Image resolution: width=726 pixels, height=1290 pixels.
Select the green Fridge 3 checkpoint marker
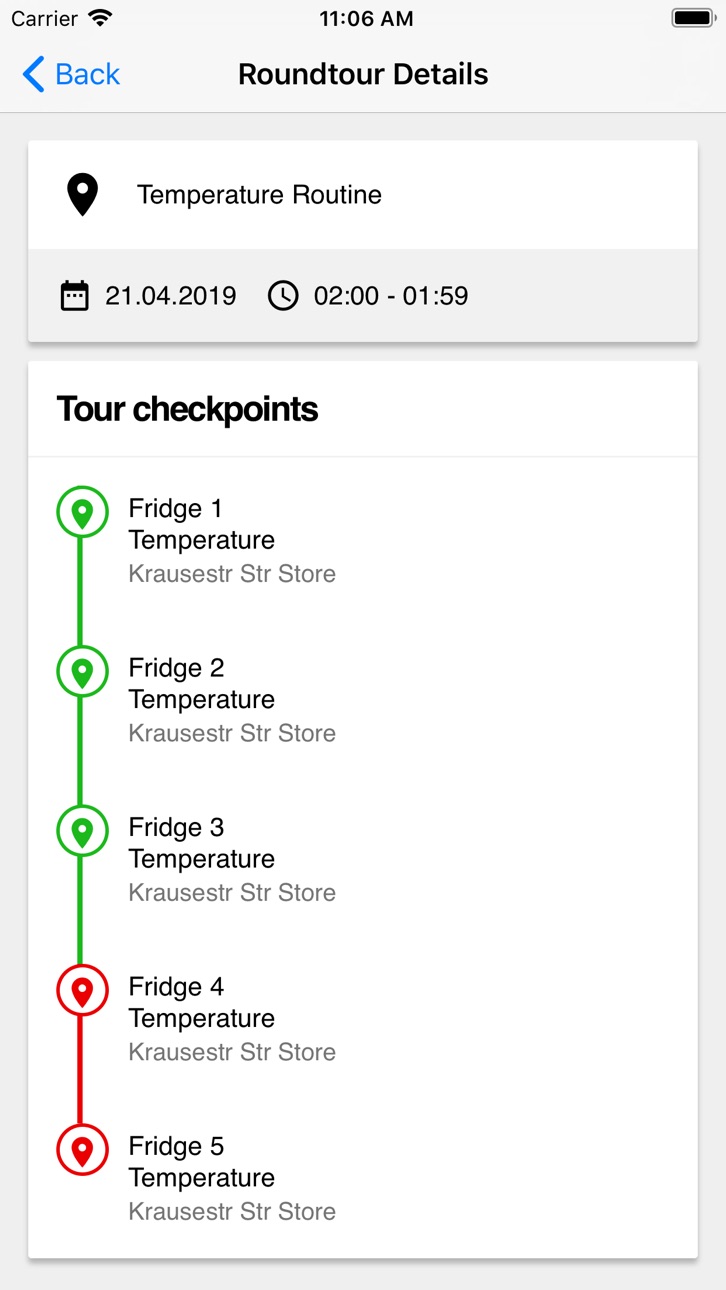[82, 831]
